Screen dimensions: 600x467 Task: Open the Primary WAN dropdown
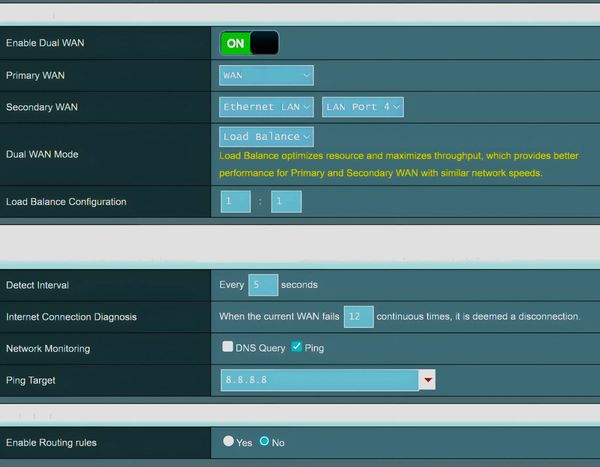click(266, 75)
